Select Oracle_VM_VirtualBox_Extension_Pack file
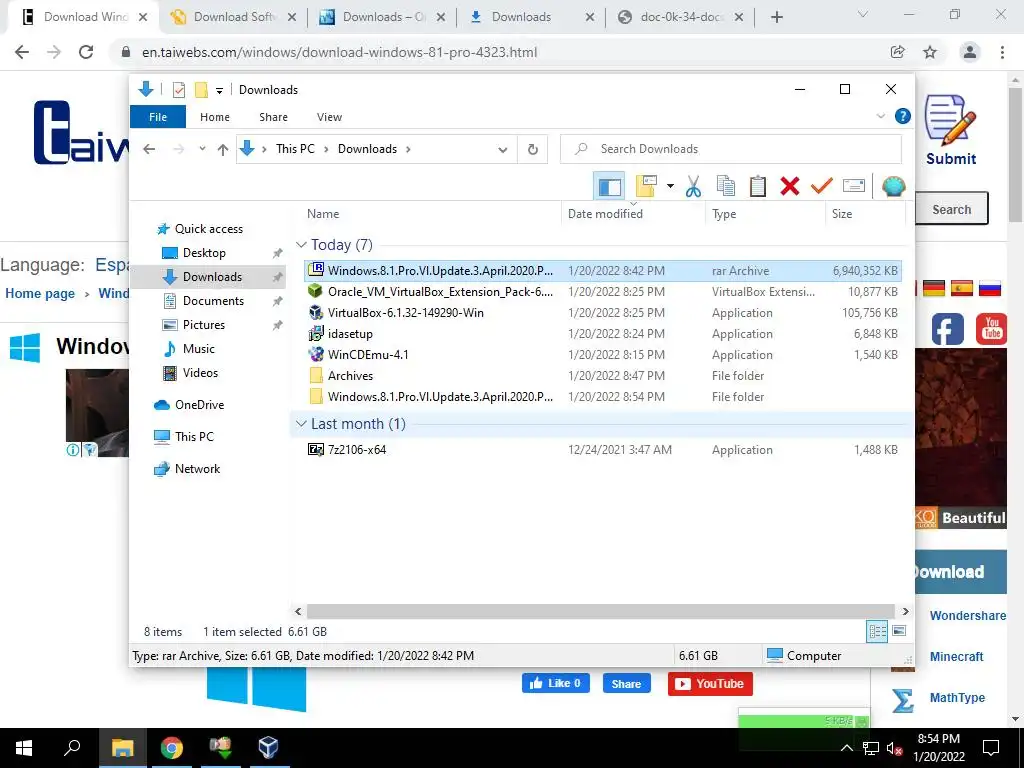 pyautogui.click(x=603, y=291)
